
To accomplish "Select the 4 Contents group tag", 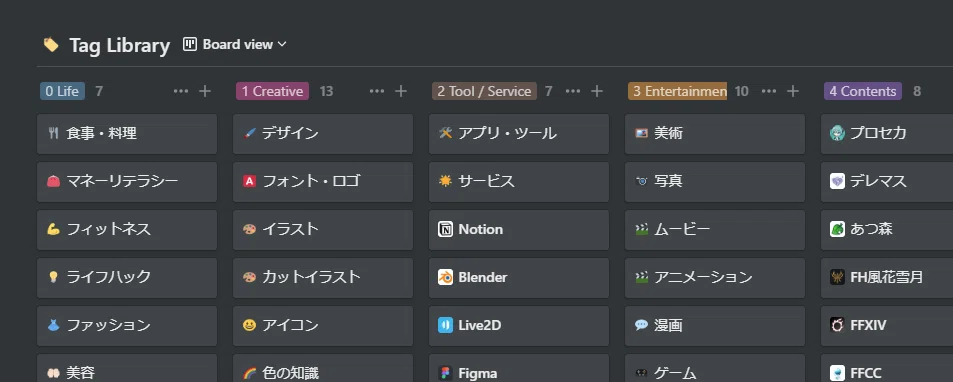I will (863, 91).
